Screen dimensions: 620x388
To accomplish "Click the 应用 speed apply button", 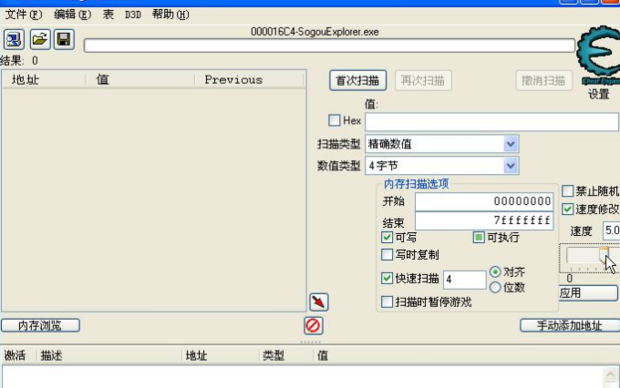I will [x=588, y=293].
